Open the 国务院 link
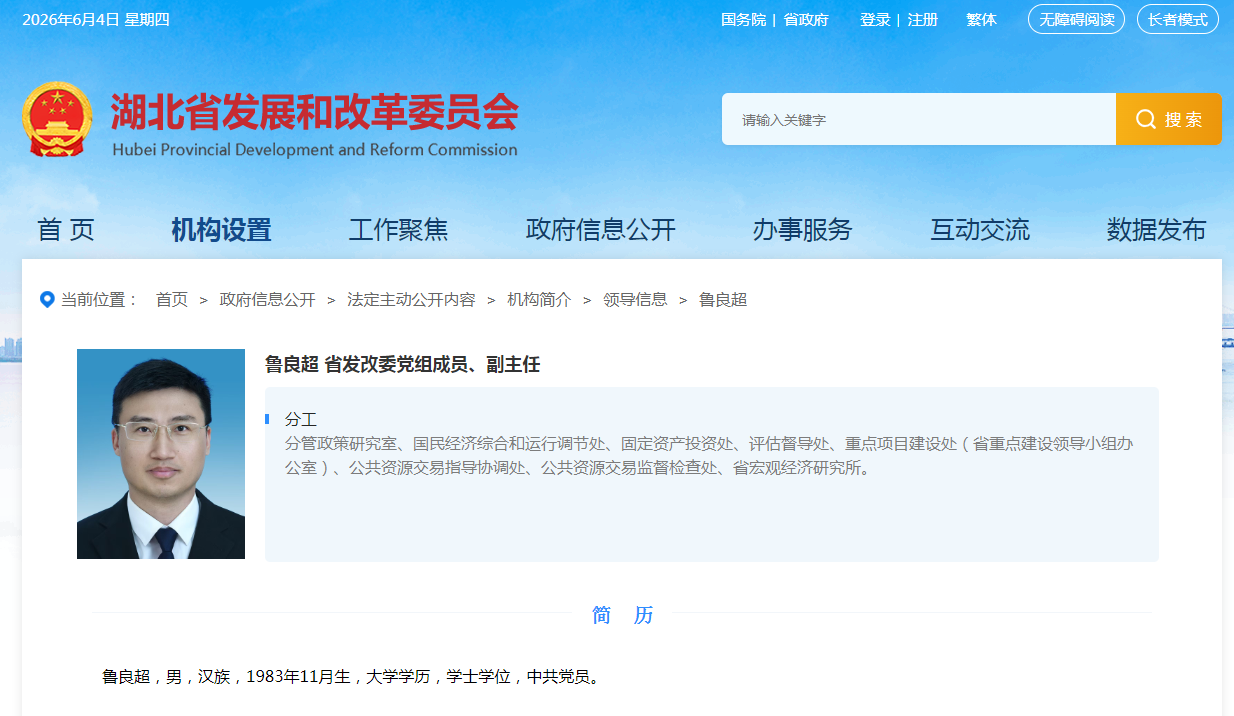 coord(743,20)
